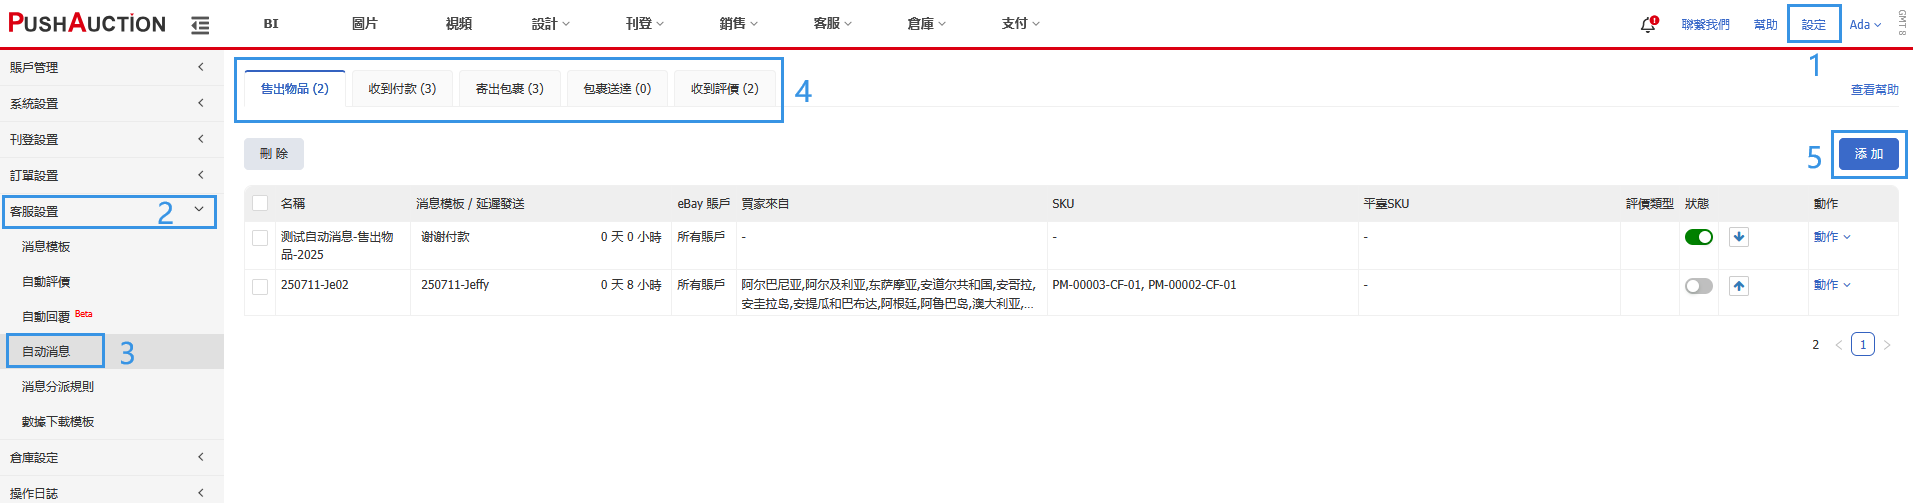The image size is (1913, 503).
Task: Click the down arrow icon in first row
Action: pyautogui.click(x=1739, y=237)
